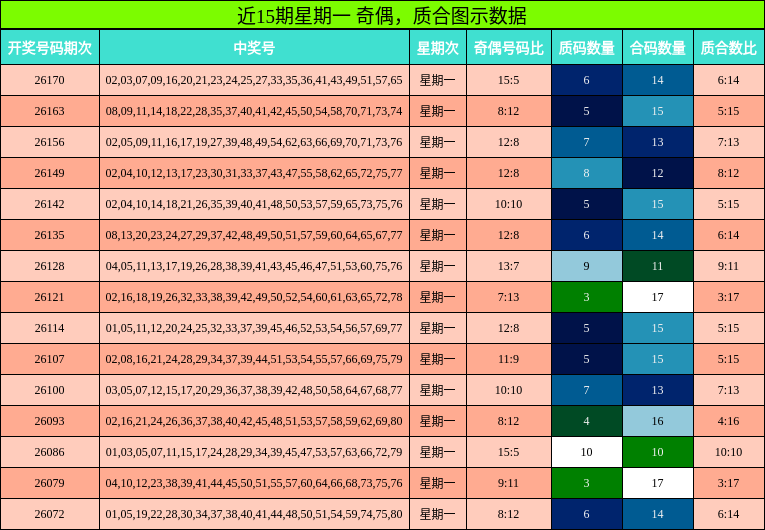
Task: Click the 中奖号 column header
Action: [x=254, y=48]
